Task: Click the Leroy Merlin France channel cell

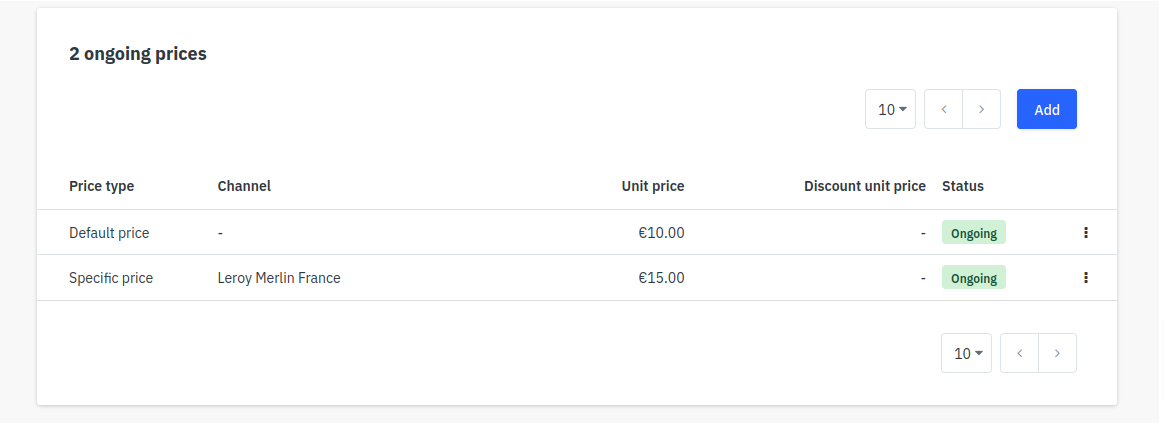Action: [x=279, y=278]
